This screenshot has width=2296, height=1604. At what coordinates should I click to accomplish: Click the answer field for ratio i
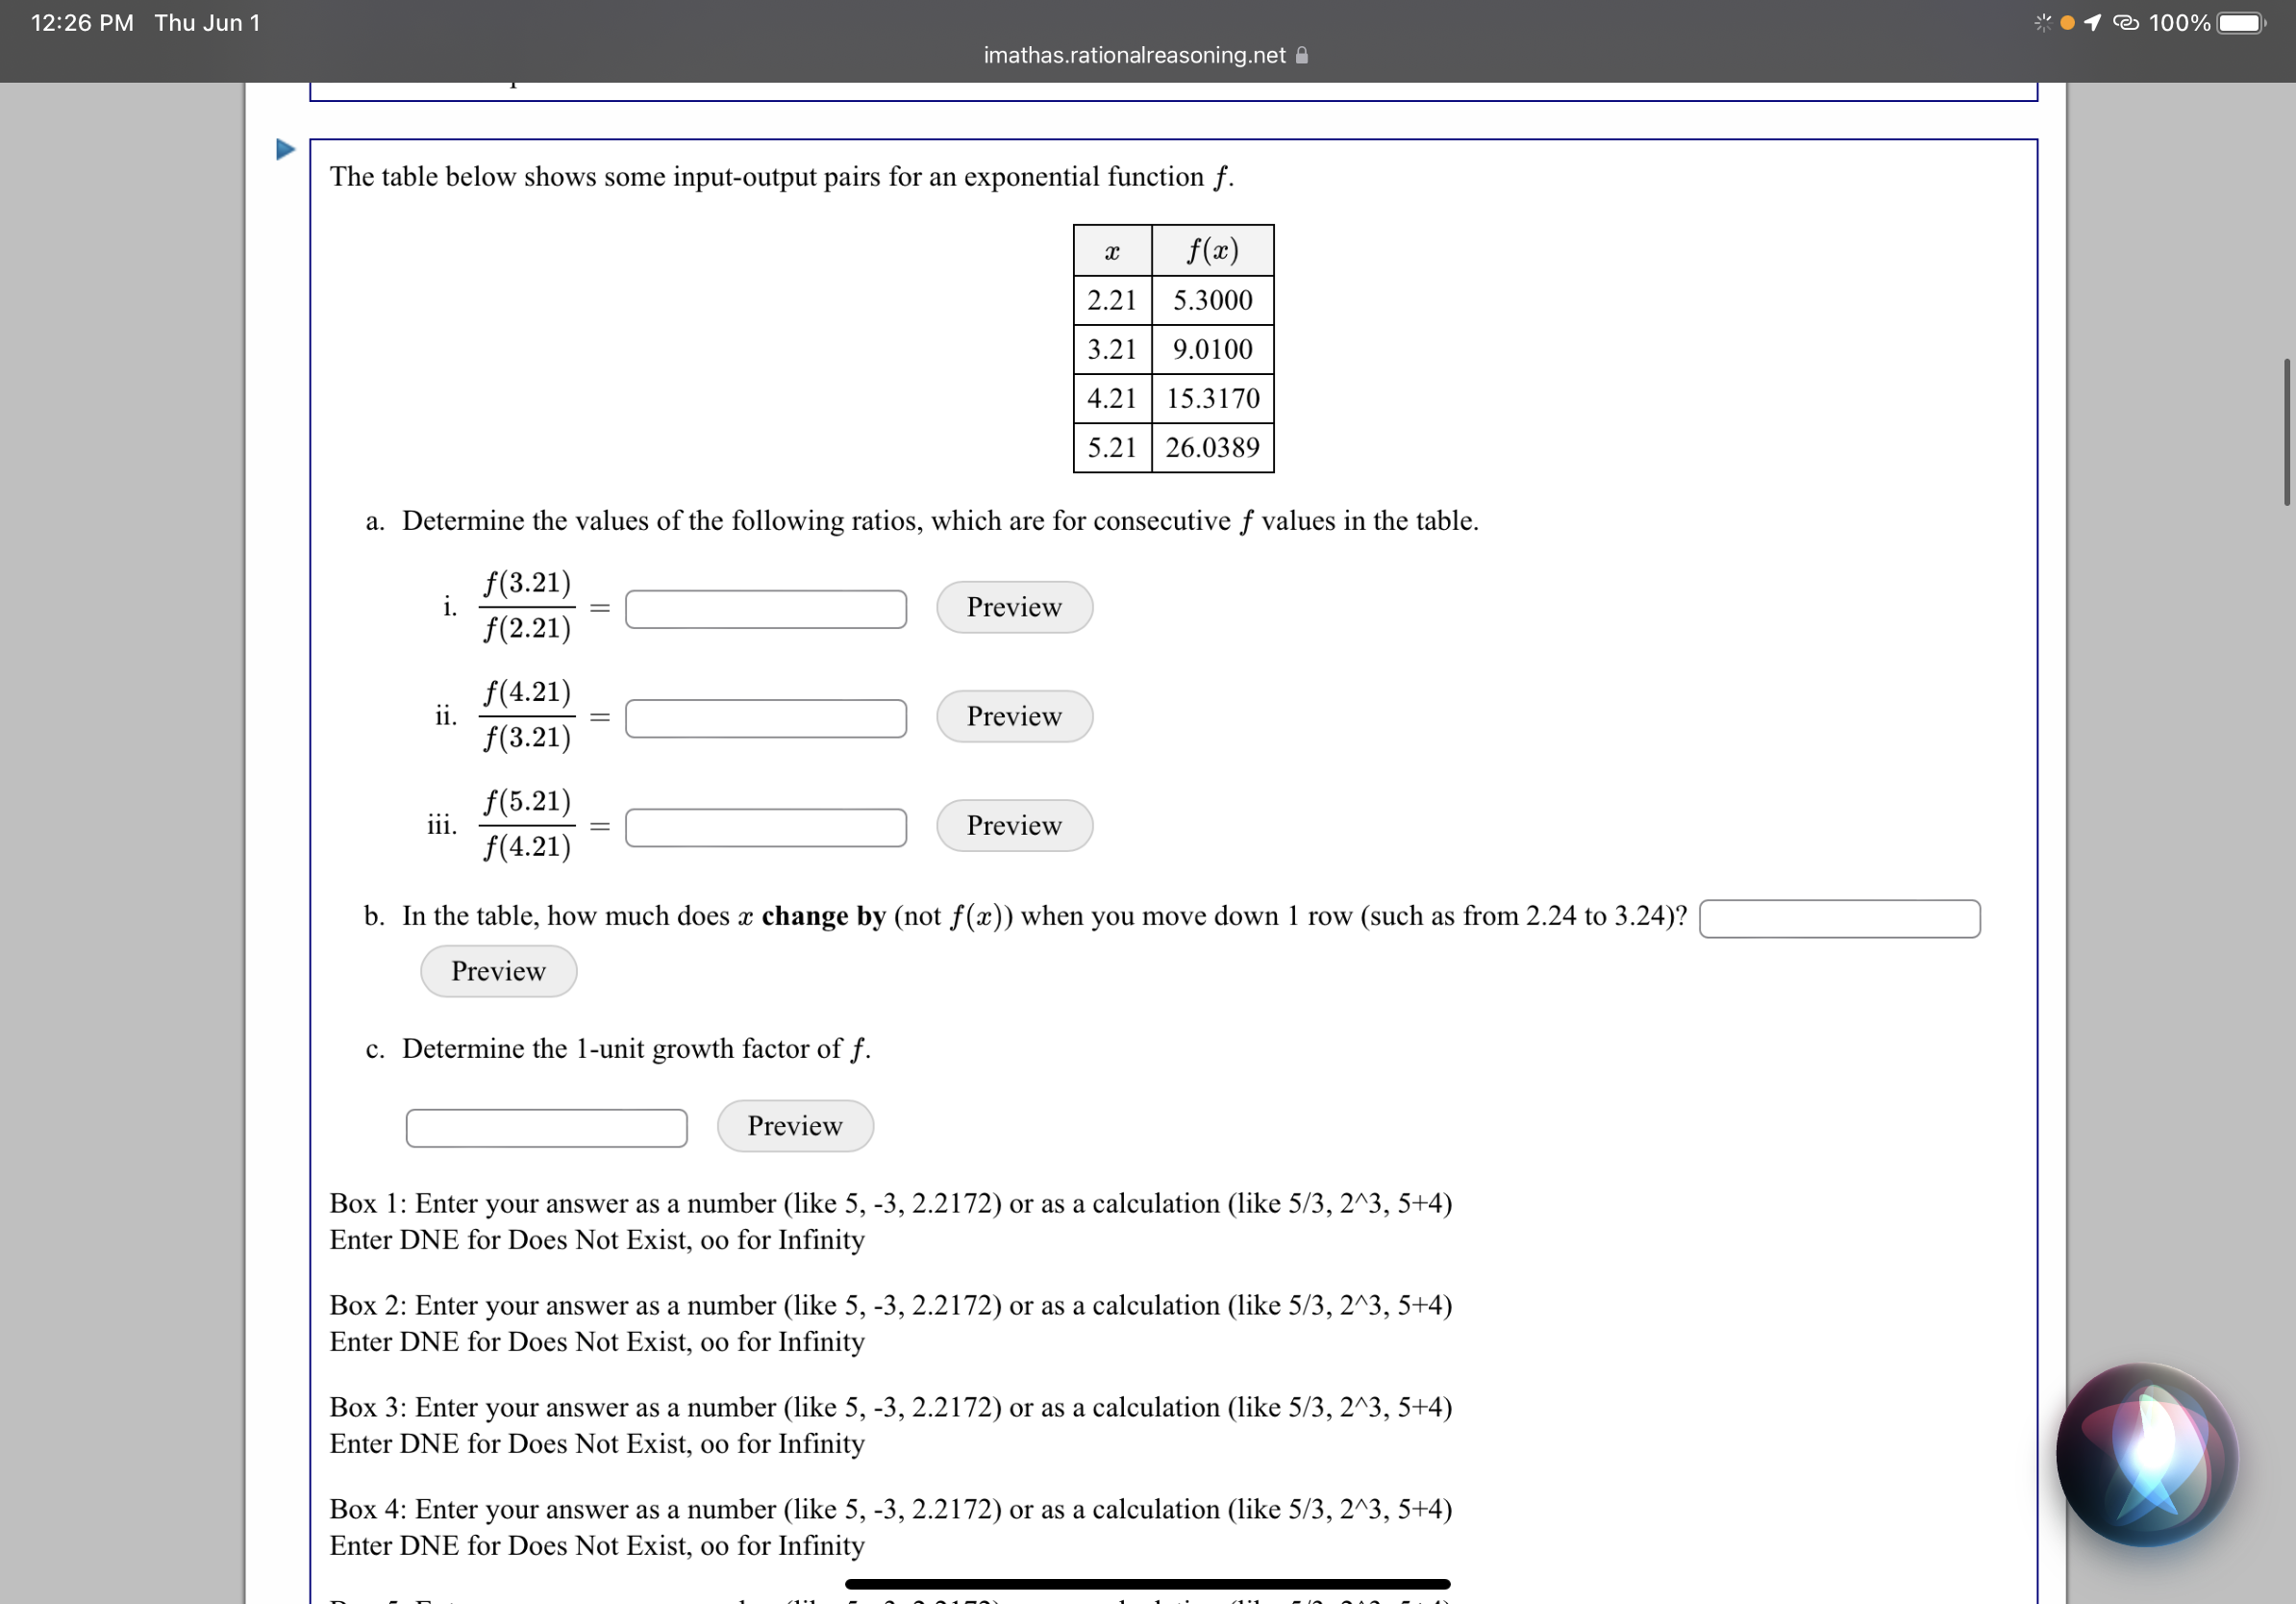764,607
